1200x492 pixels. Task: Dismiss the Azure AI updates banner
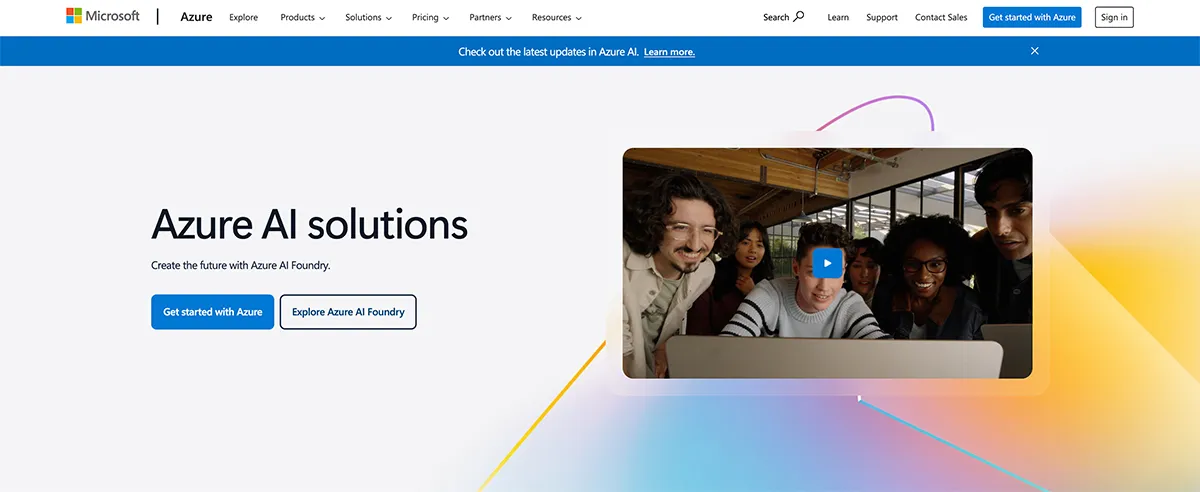click(1035, 51)
